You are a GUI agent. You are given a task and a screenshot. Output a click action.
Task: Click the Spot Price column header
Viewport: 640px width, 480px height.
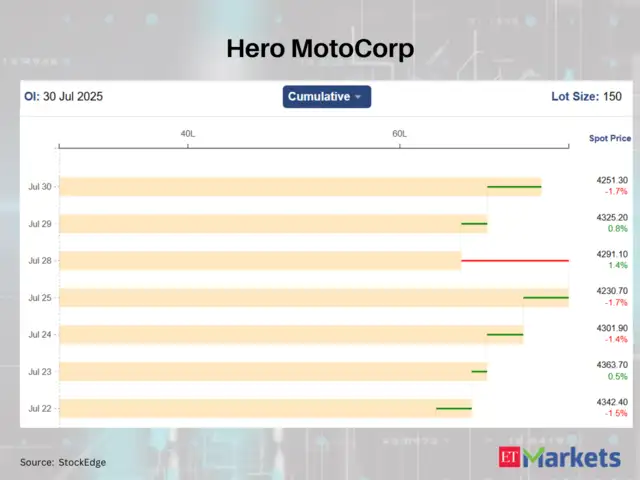click(x=610, y=139)
